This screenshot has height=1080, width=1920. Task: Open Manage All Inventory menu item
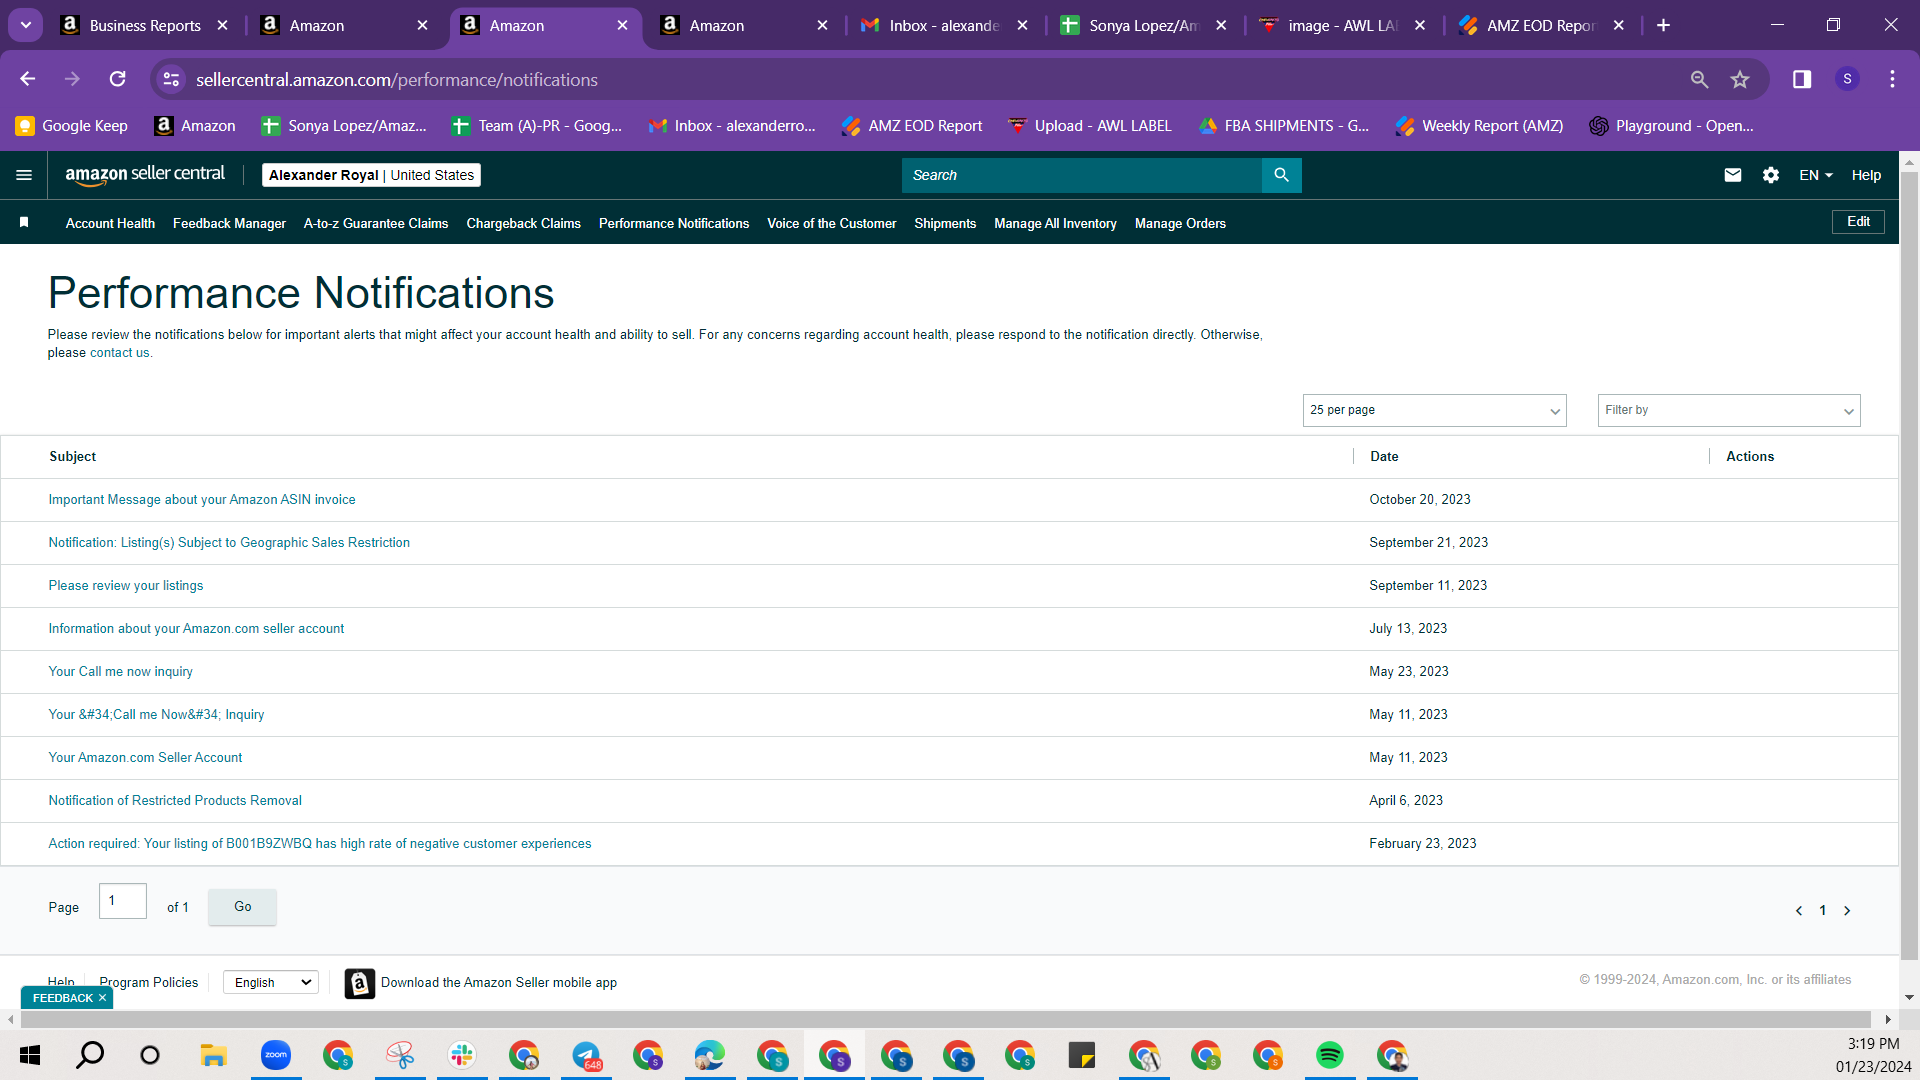point(1055,223)
